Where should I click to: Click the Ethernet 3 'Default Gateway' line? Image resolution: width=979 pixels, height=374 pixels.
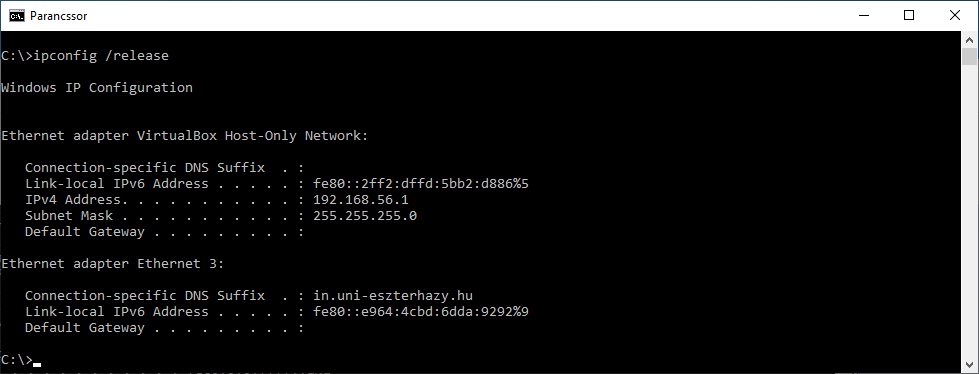click(x=164, y=328)
